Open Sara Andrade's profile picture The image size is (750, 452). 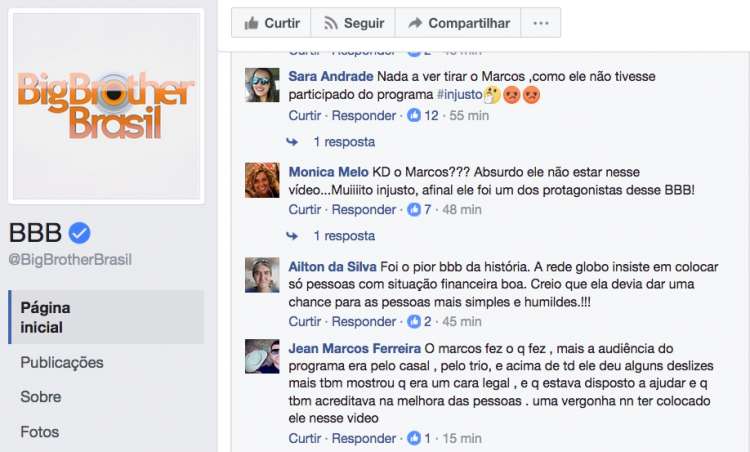262,85
